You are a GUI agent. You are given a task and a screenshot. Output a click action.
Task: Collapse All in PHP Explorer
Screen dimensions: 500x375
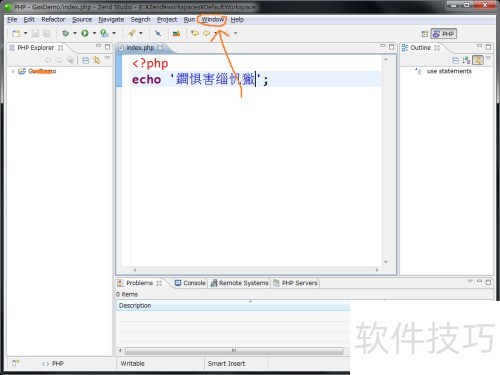86,60
